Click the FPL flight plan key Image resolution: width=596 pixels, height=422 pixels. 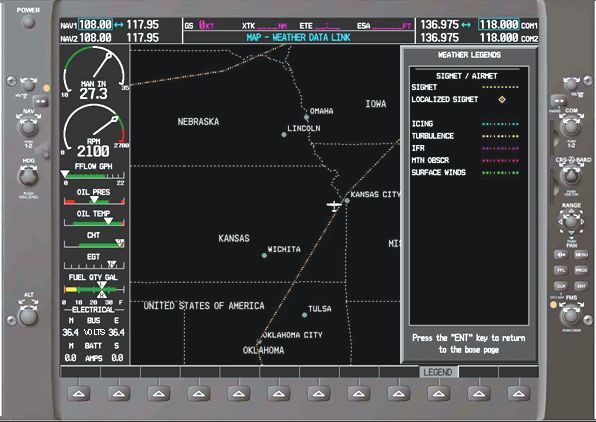coord(561,270)
